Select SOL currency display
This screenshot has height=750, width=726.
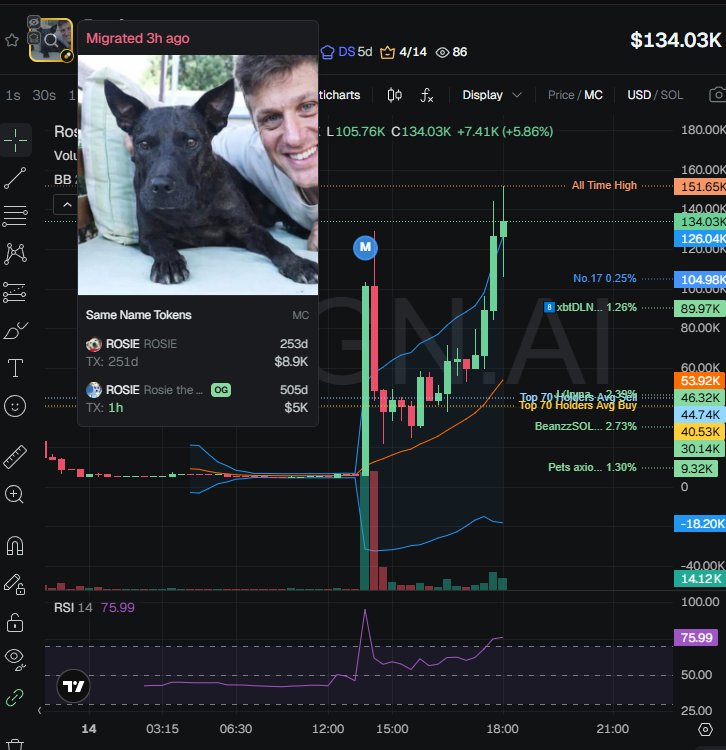tap(672, 95)
